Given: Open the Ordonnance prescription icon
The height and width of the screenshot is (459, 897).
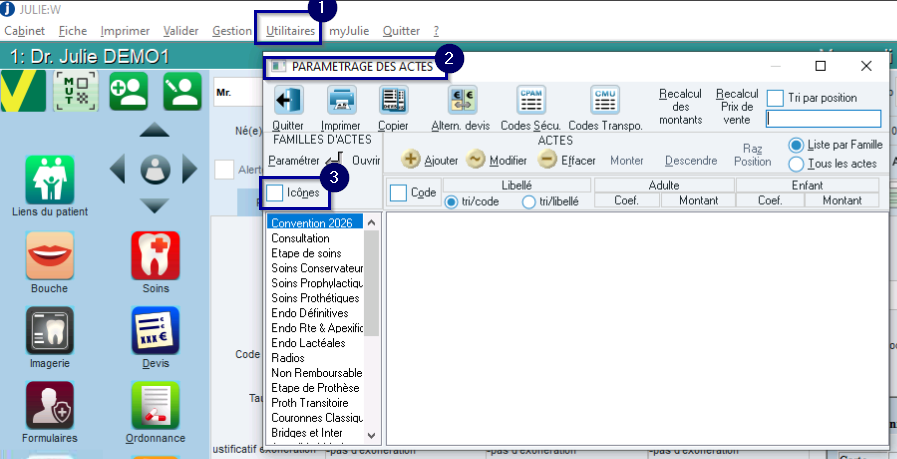Looking at the screenshot, I should [155, 406].
